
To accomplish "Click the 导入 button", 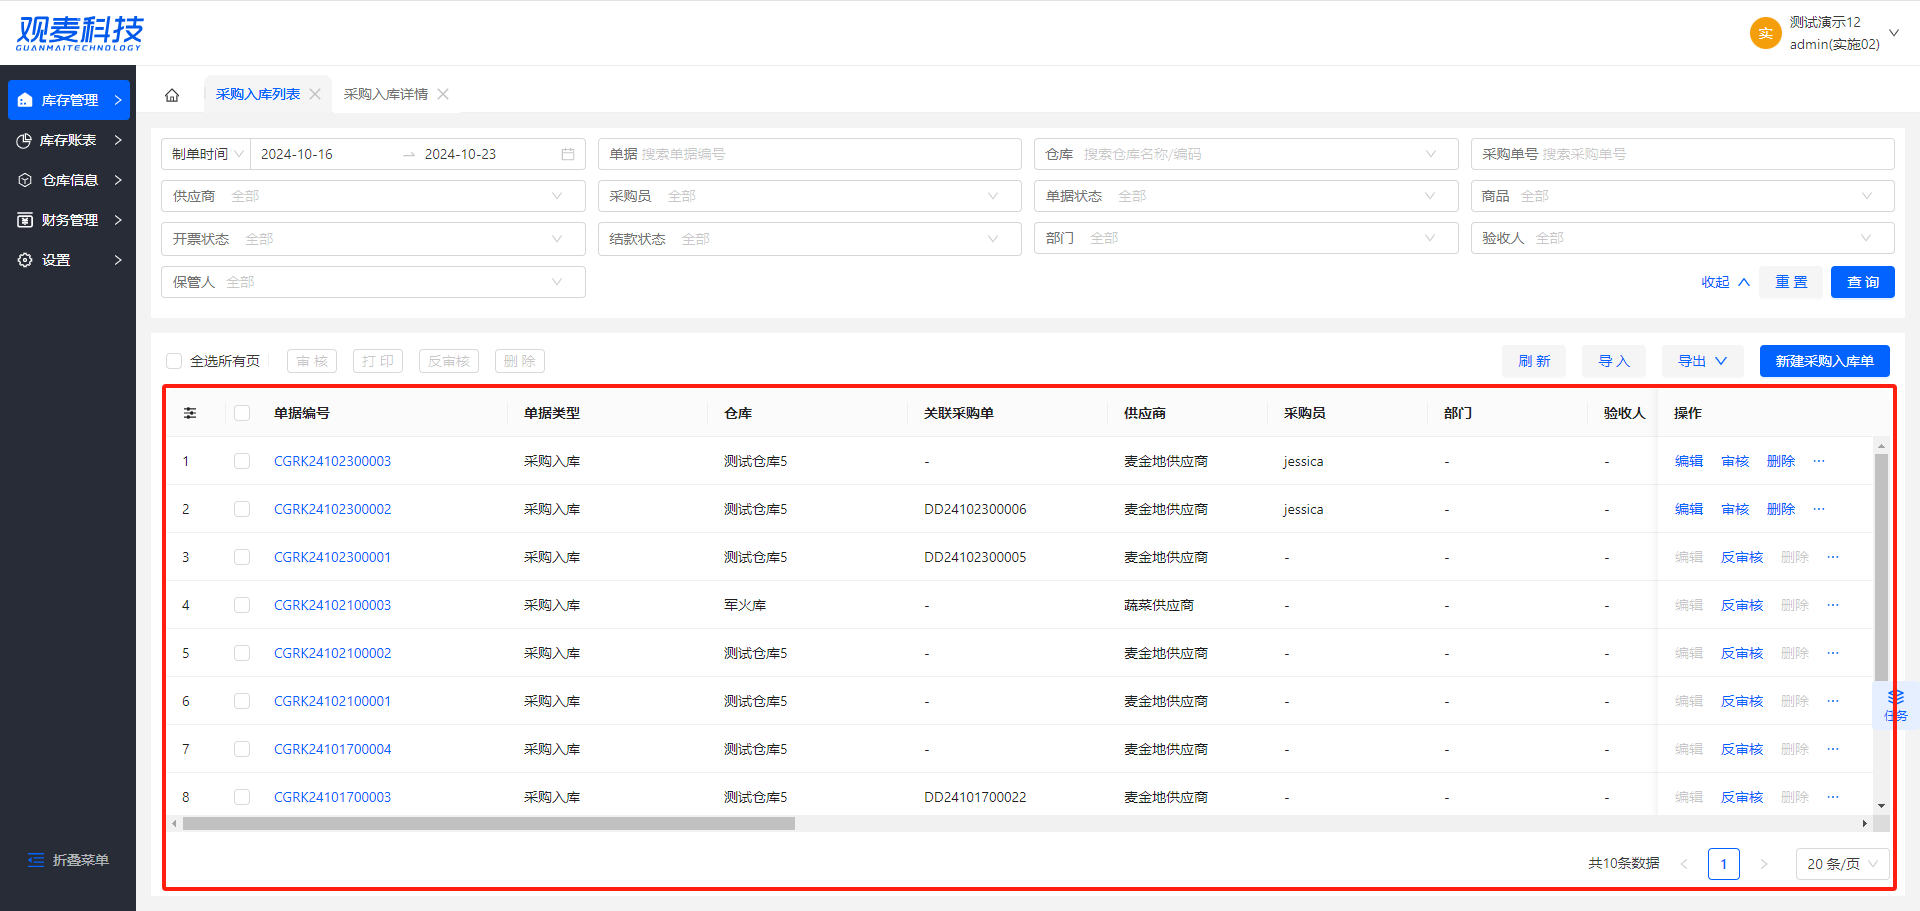I will (x=1614, y=361).
